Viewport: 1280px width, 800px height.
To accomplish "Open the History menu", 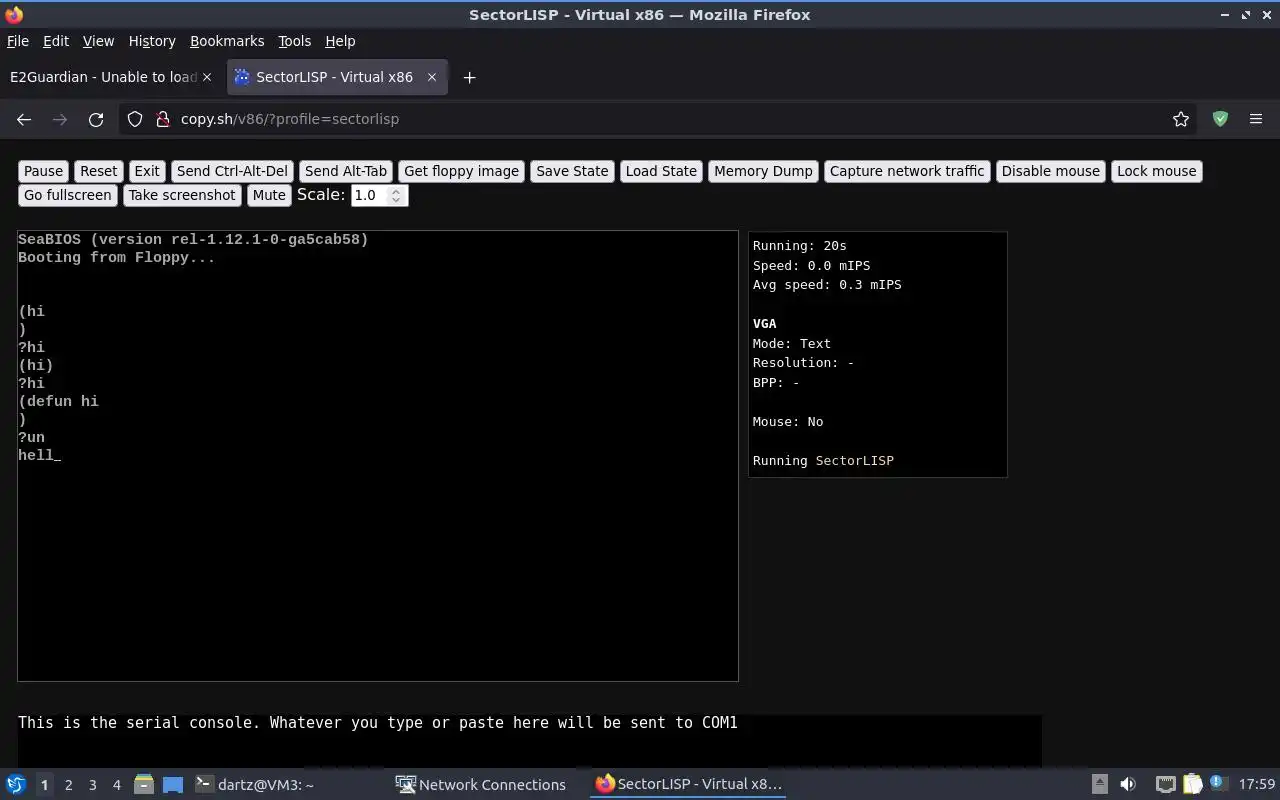I will pyautogui.click(x=152, y=41).
